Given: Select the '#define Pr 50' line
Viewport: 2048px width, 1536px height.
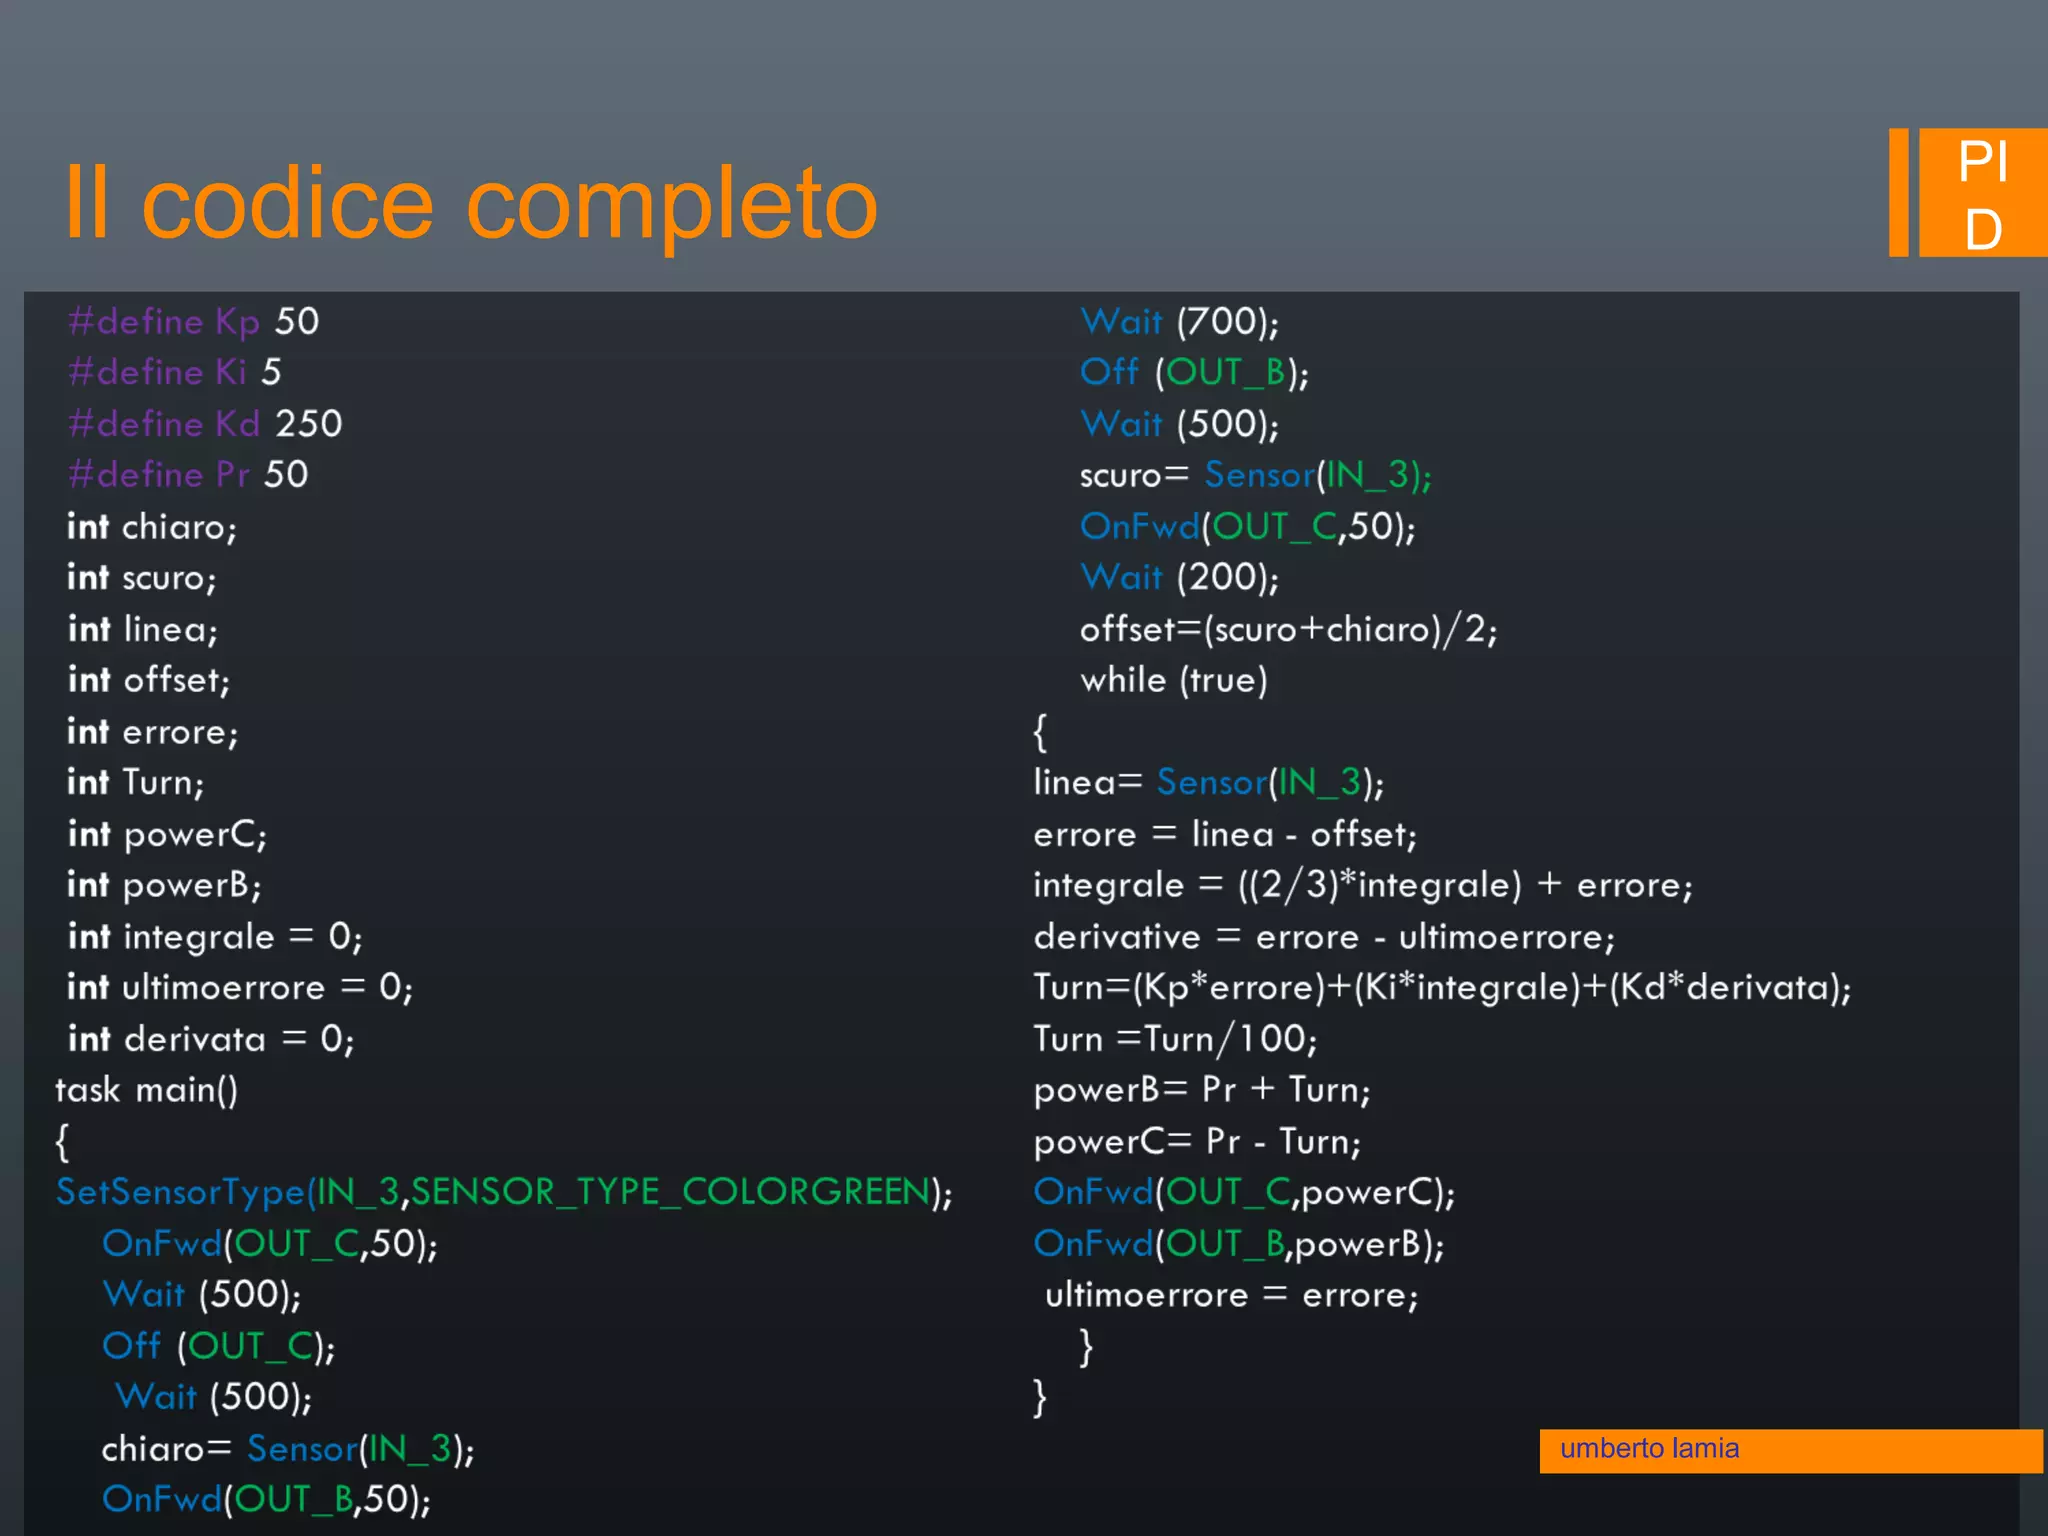Looking at the screenshot, I should tap(188, 475).
